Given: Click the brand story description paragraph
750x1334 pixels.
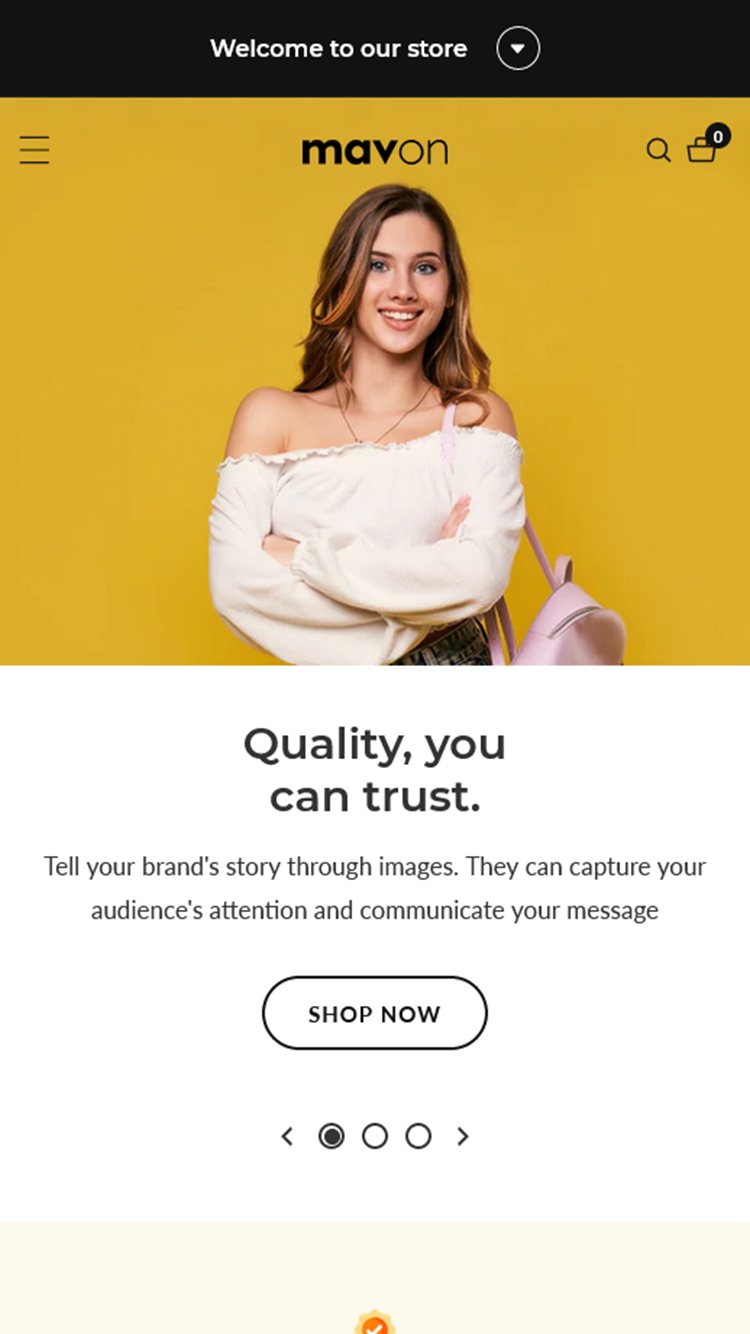Looking at the screenshot, I should click(375, 888).
